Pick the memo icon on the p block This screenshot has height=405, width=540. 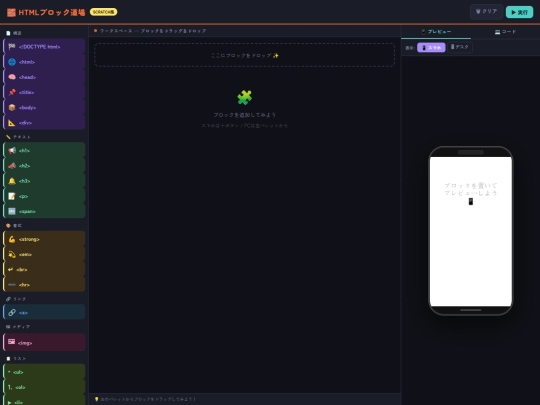pos(12,196)
